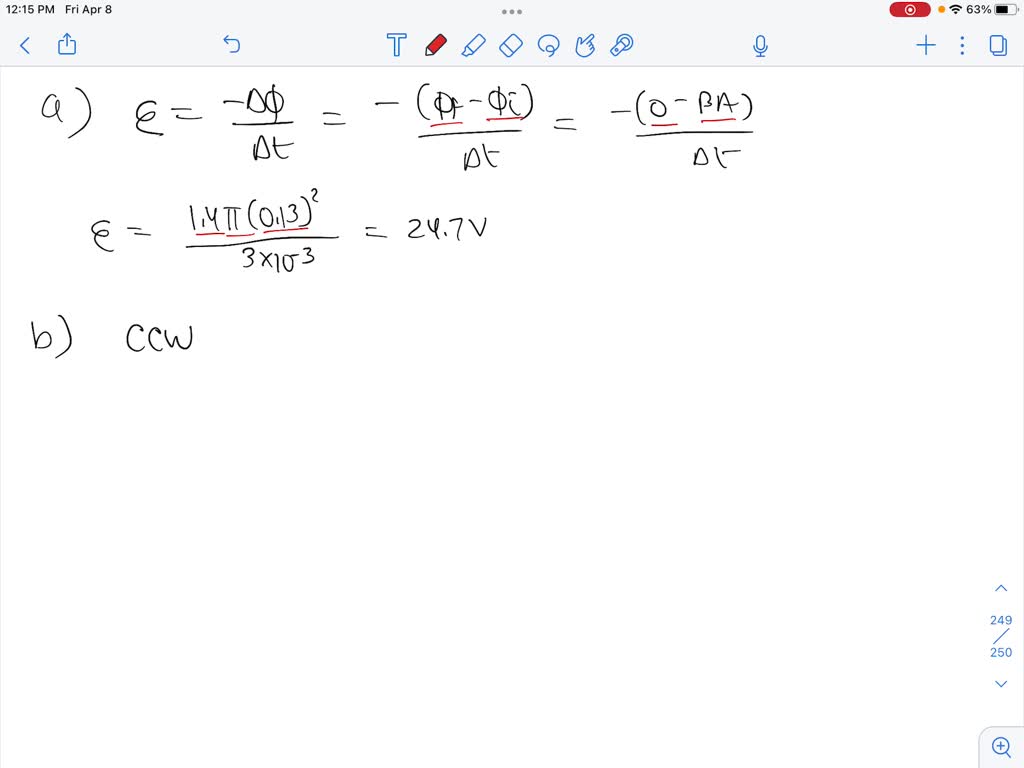Choose the Highlighter tool
The image size is (1024, 768).
[x=474, y=45]
